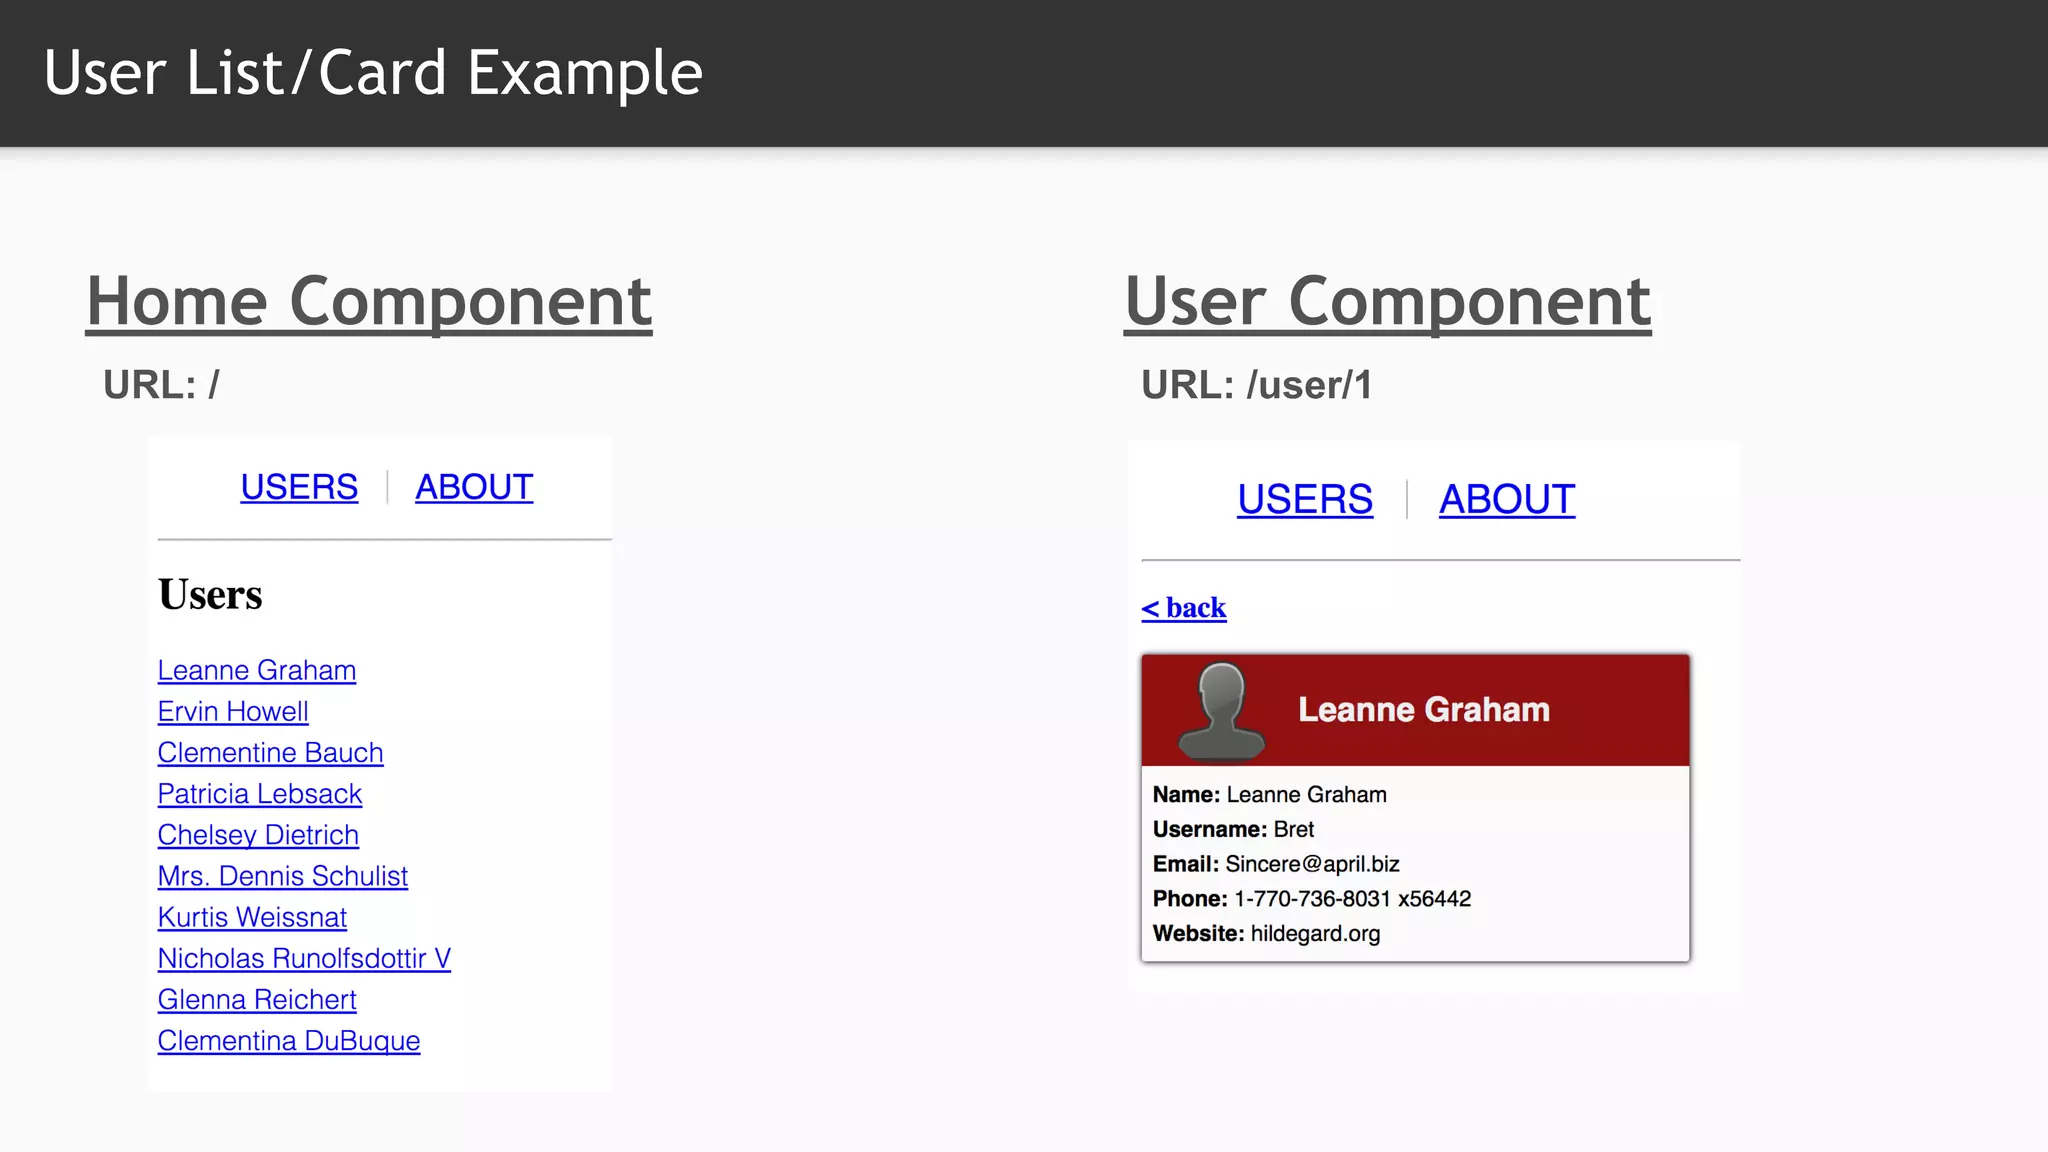Viewport: 2048px width, 1152px height.
Task: Open ABOUT link in Home Component nav
Action: point(474,487)
